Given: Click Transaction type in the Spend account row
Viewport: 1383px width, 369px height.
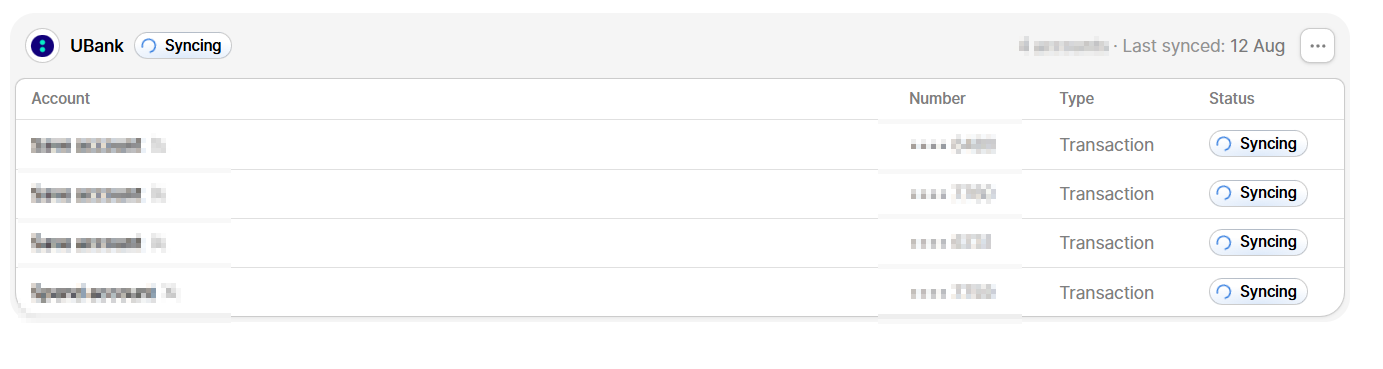Looking at the screenshot, I should point(1107,293).
